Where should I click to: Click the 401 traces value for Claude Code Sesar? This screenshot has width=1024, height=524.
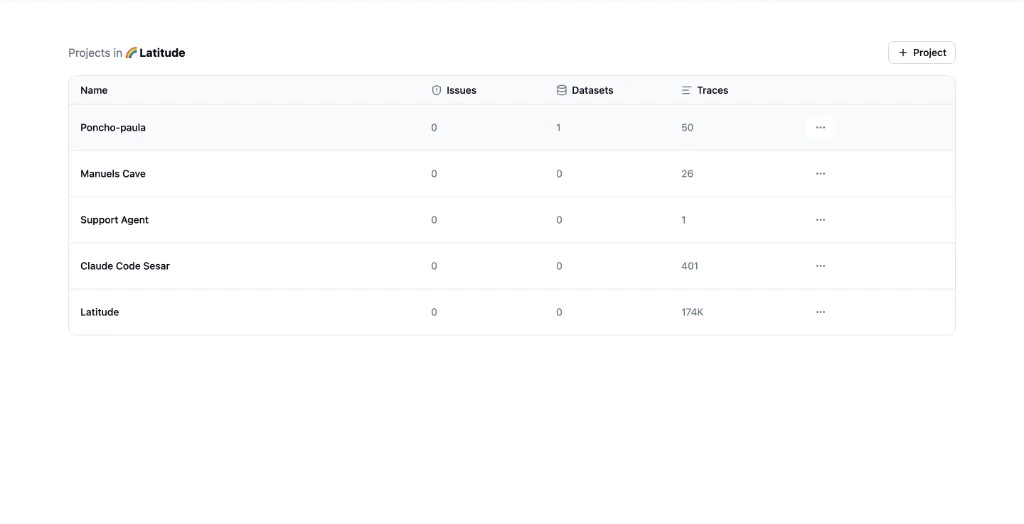690,266
